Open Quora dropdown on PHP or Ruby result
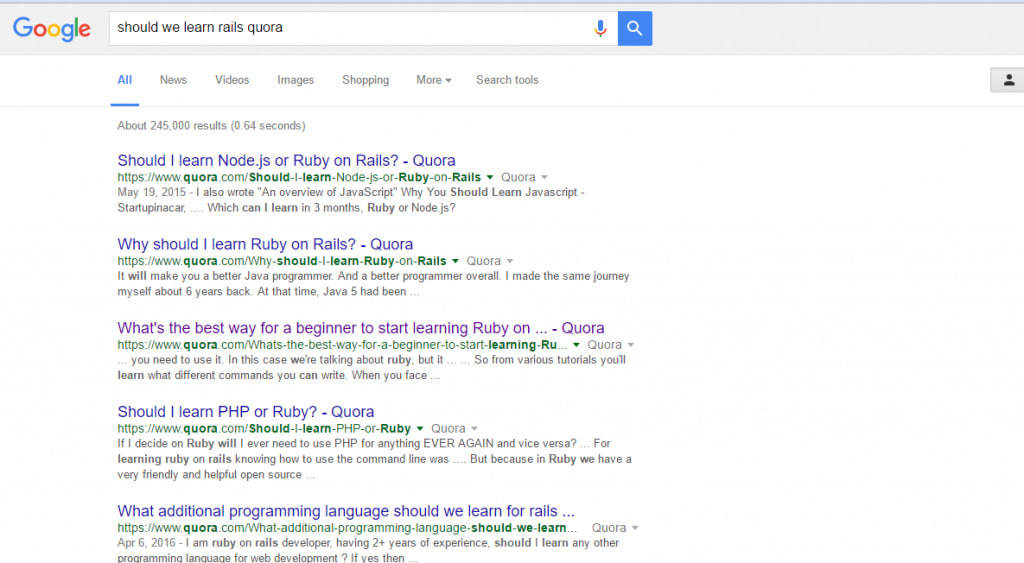Image resolution: width=1024 pixels, height=563 pixels. pos(455,428)
